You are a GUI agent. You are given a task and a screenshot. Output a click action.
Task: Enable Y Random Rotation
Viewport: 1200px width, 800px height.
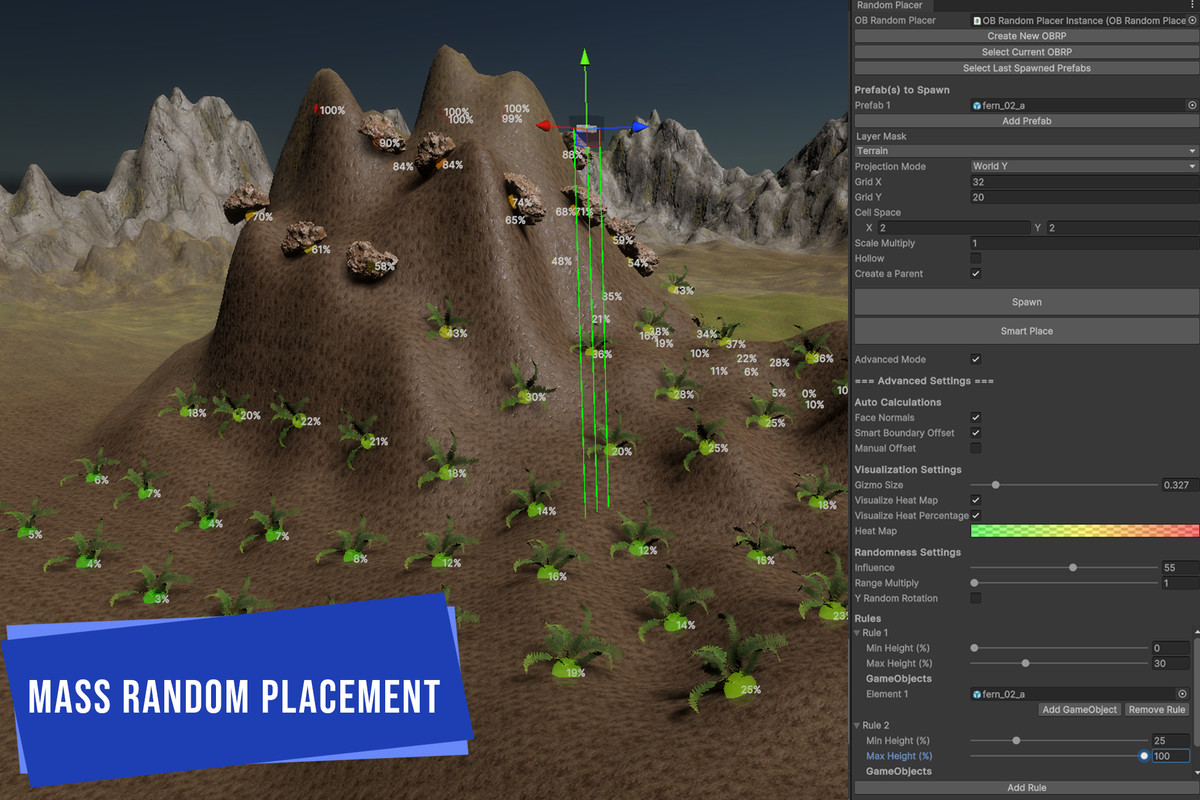point(976,598)
